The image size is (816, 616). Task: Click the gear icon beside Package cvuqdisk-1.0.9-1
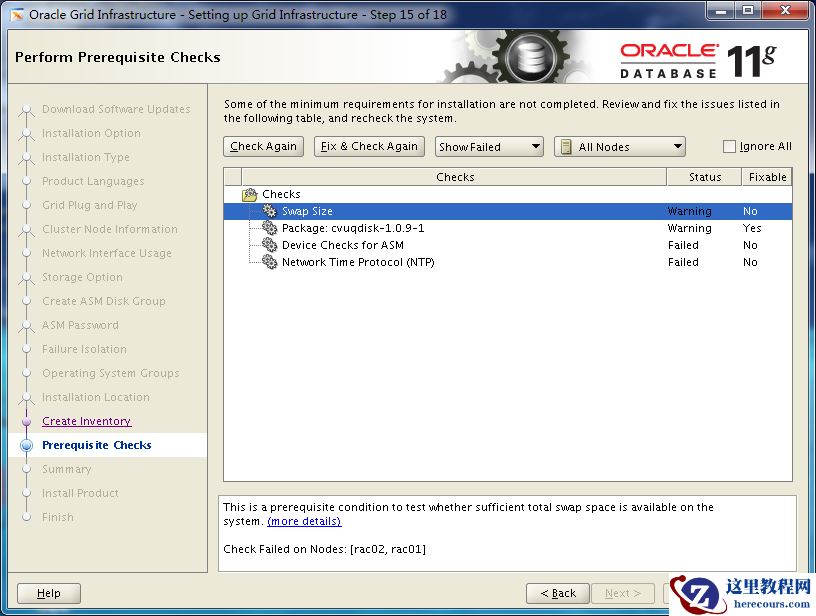[x=269, y=228]
